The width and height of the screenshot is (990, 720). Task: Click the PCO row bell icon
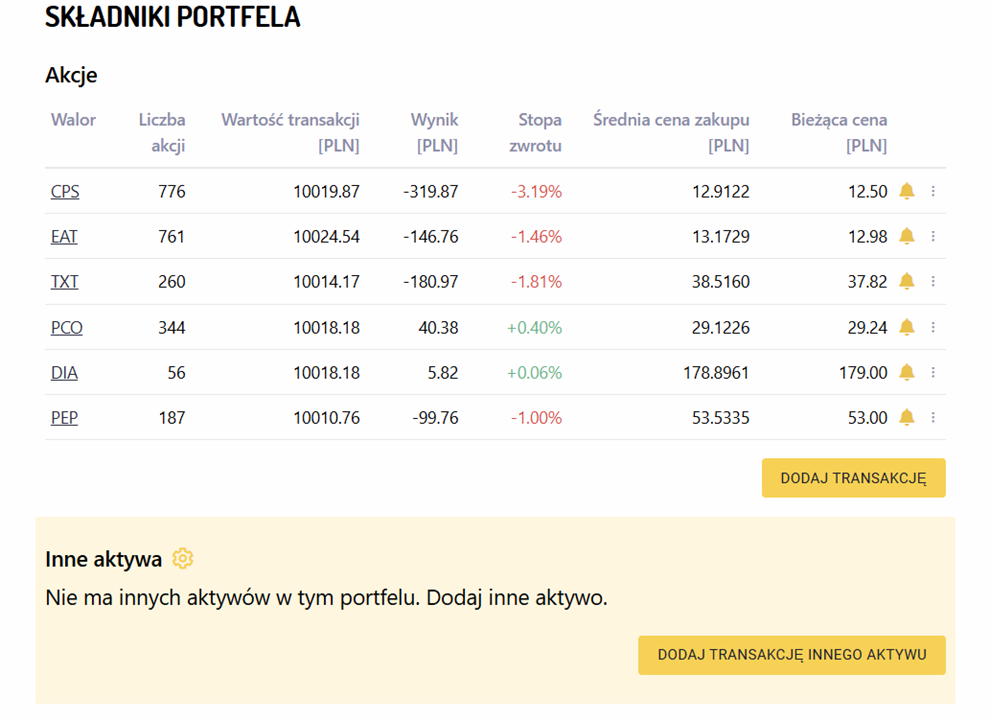point(906,327)
